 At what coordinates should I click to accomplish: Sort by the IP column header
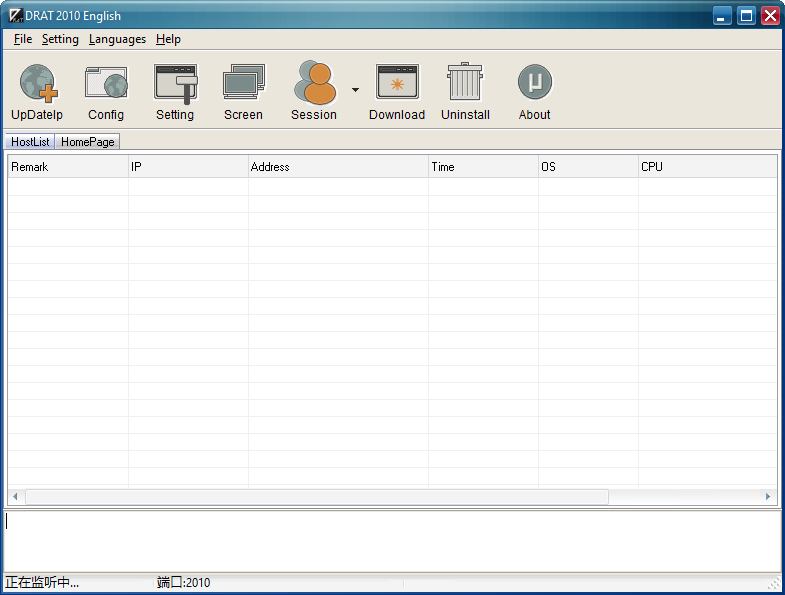point(188,167)
